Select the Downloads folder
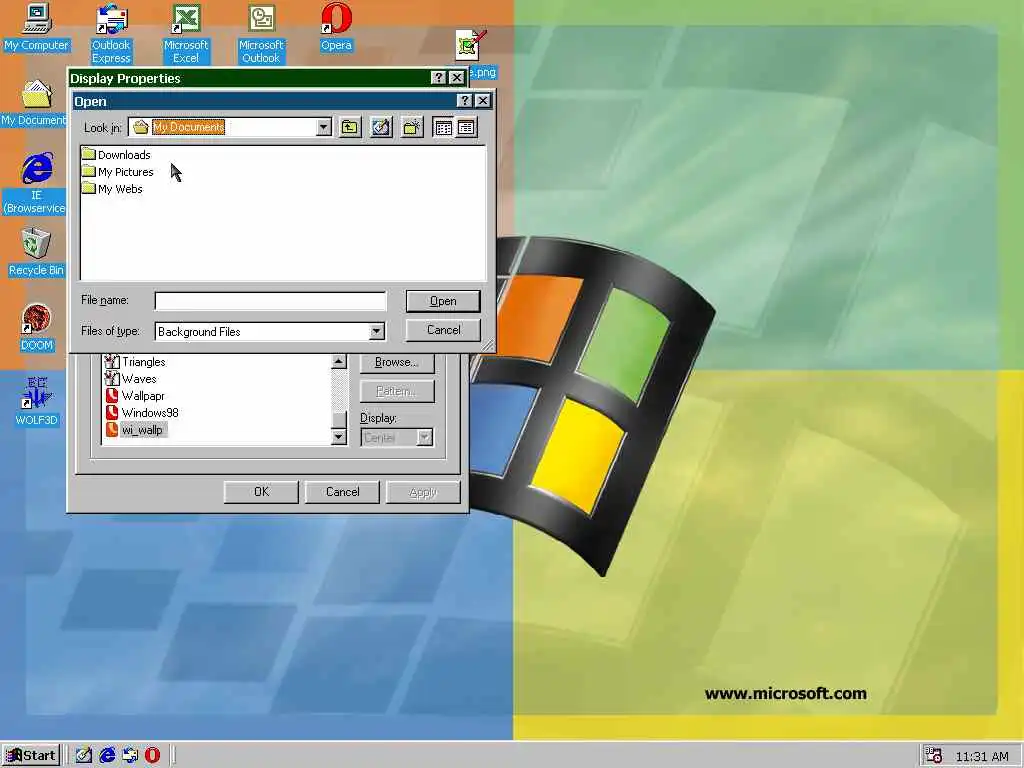The image size is (1024, 768). [x=116, y=155]
